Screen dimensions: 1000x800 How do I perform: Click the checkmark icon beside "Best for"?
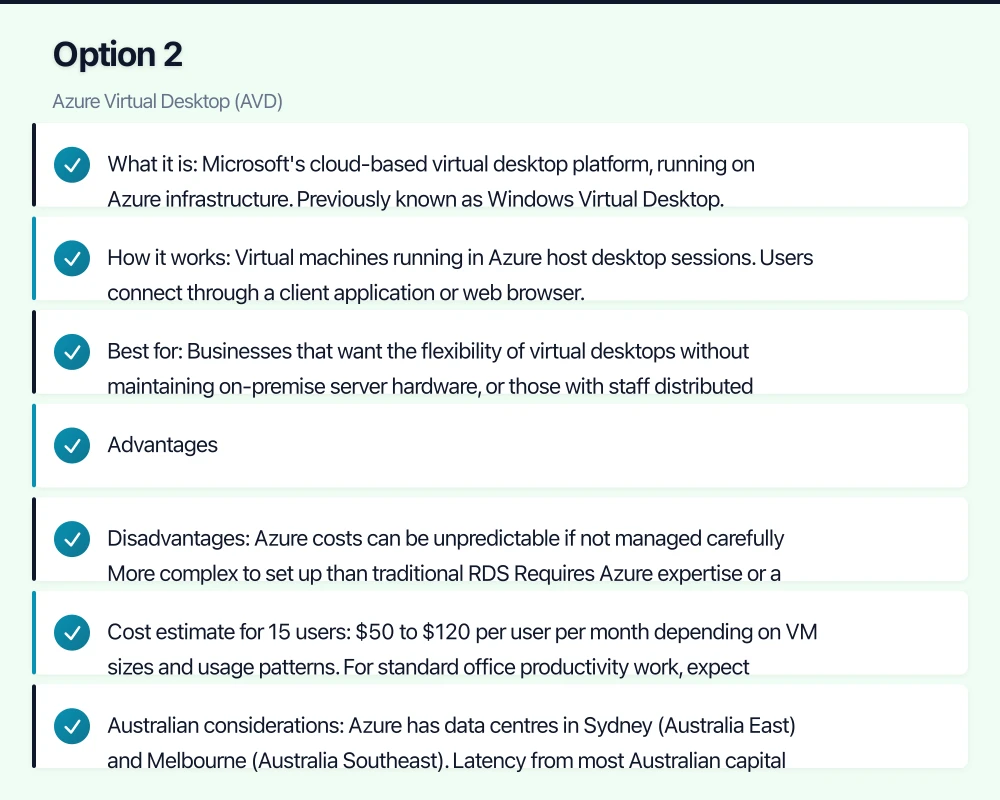tap(72, 352)
